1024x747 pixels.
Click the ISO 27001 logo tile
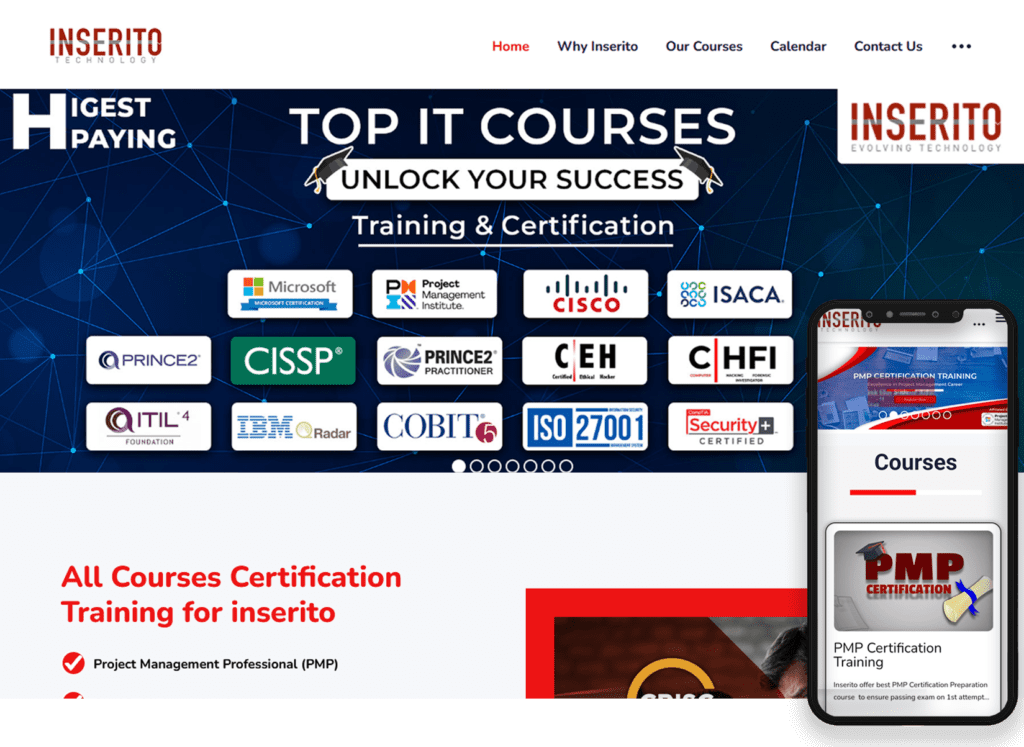point(585,426)
